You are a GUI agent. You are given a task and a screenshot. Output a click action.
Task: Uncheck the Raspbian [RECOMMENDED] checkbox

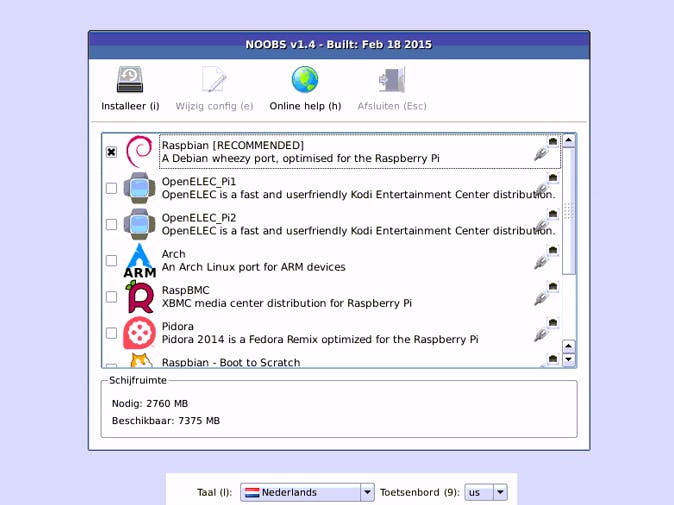[111, 152]
